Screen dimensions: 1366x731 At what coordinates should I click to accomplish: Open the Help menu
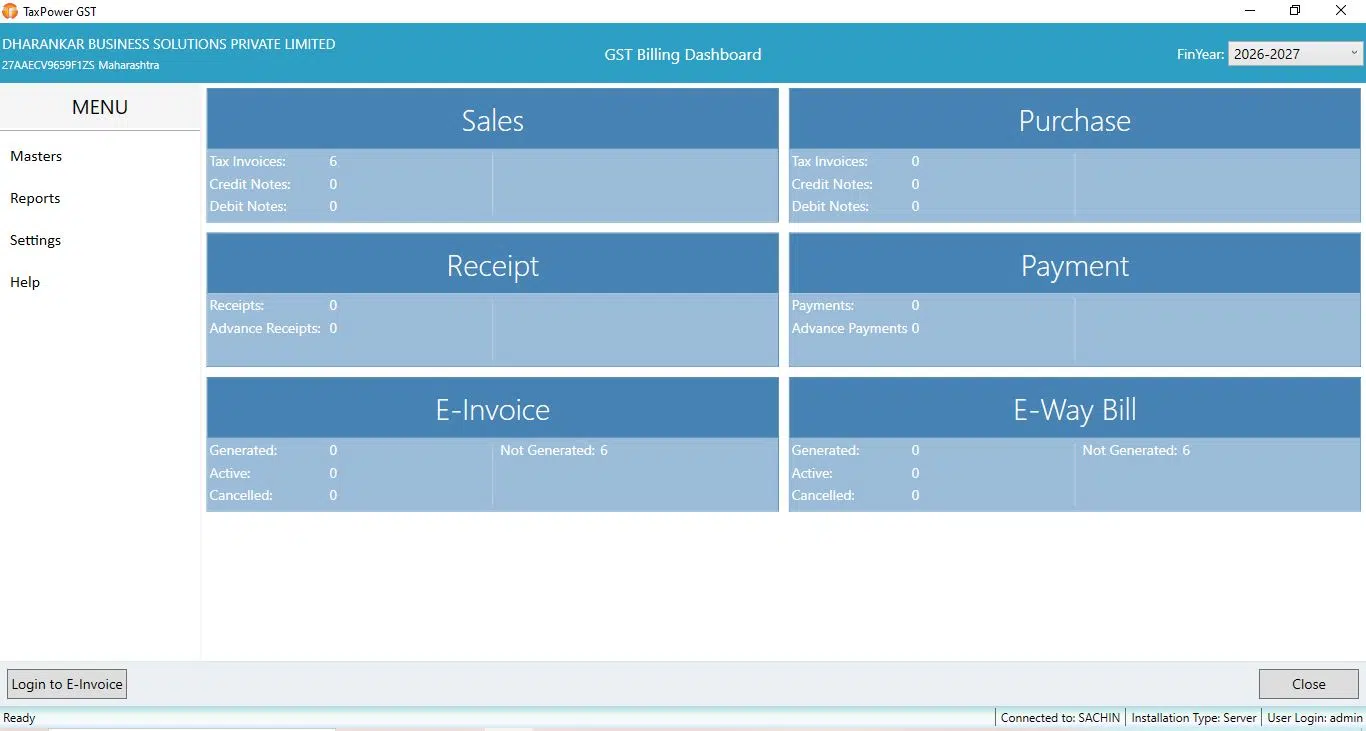[25, 282]
